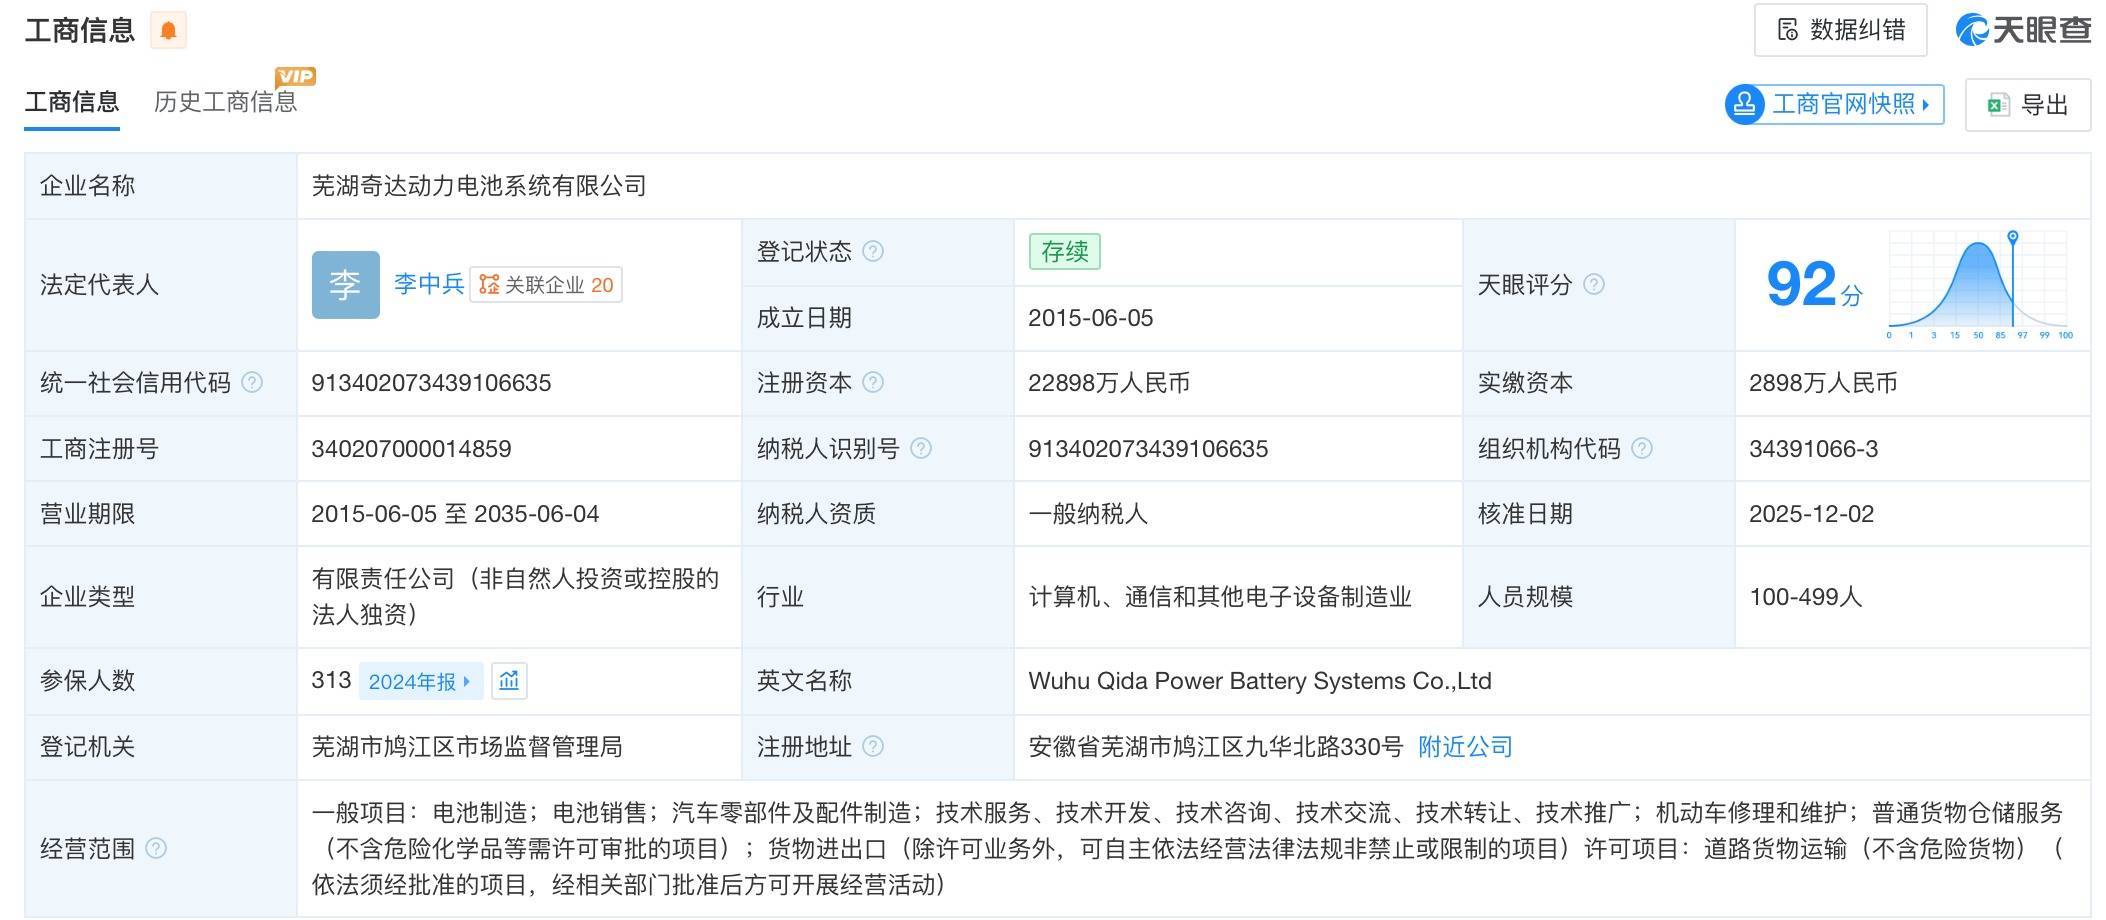2106x920 pixels.
Task: Switch to 历史工商信息 tab
Action: [225, 102]
